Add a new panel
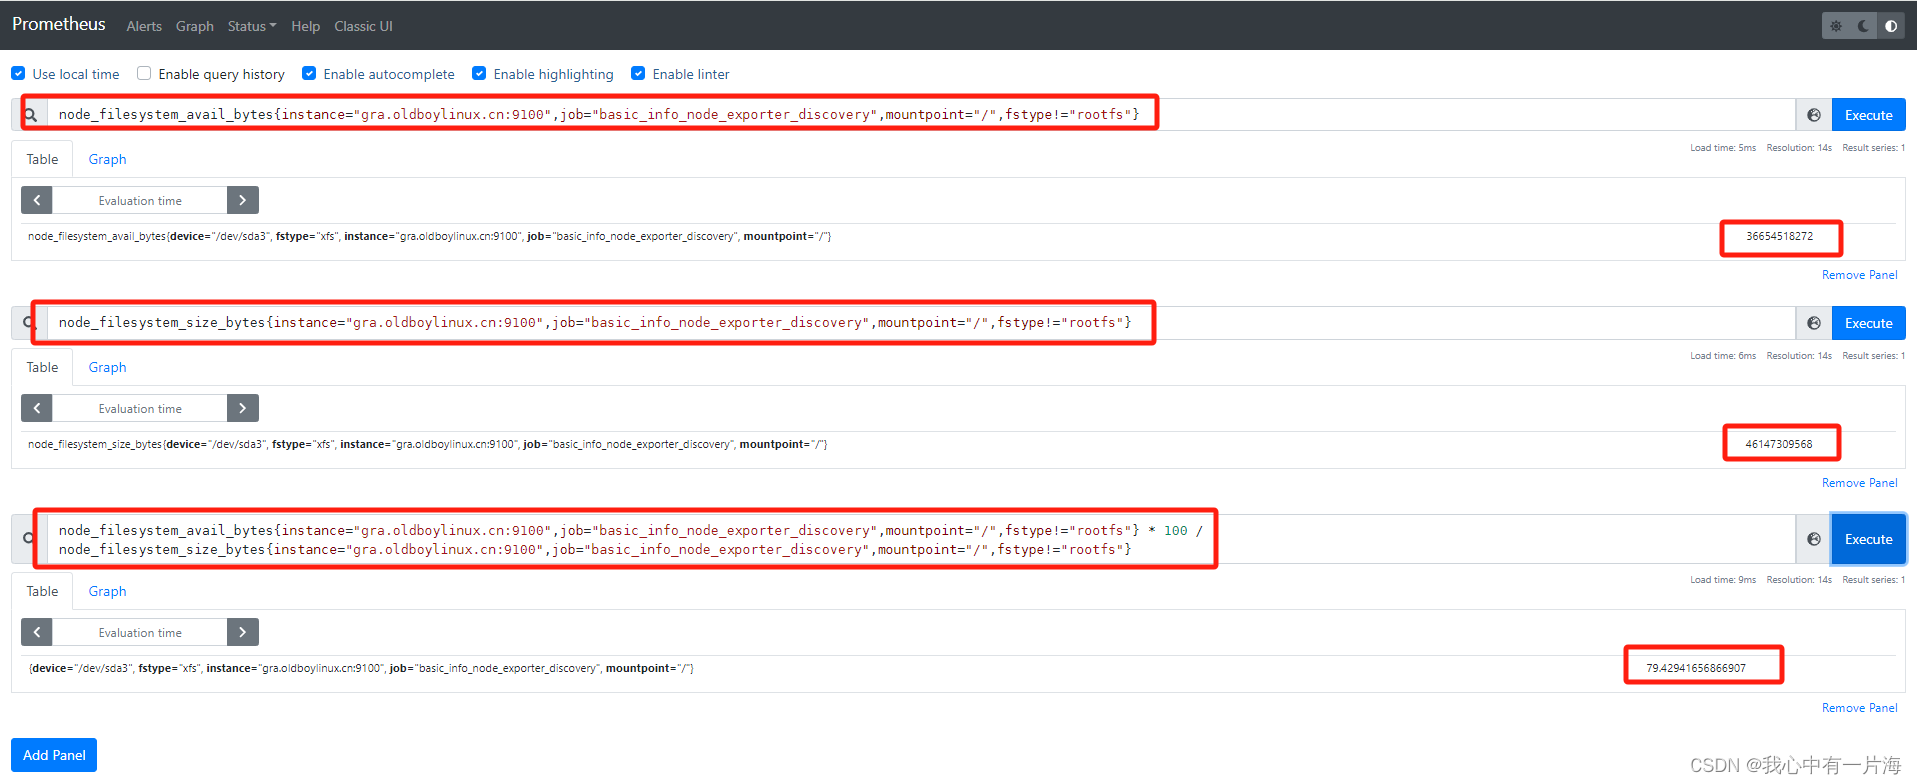Viewport: 1917px width, 784px height. point(54,755)
